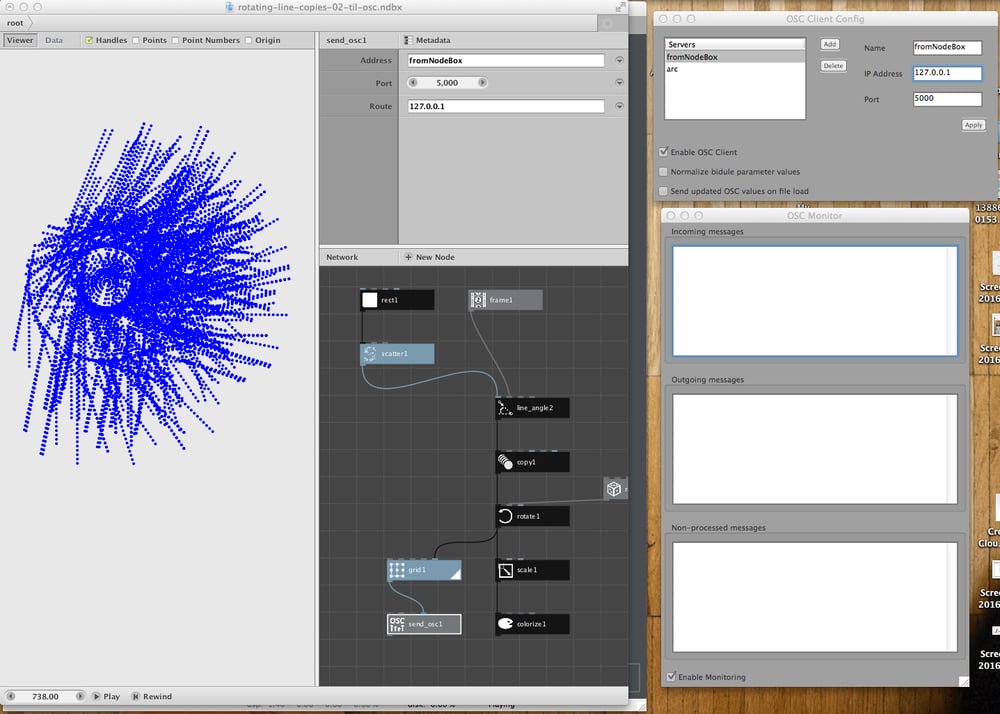Click the frame1 node icon
Viewport: 1000px width, 714px height.
478,300
